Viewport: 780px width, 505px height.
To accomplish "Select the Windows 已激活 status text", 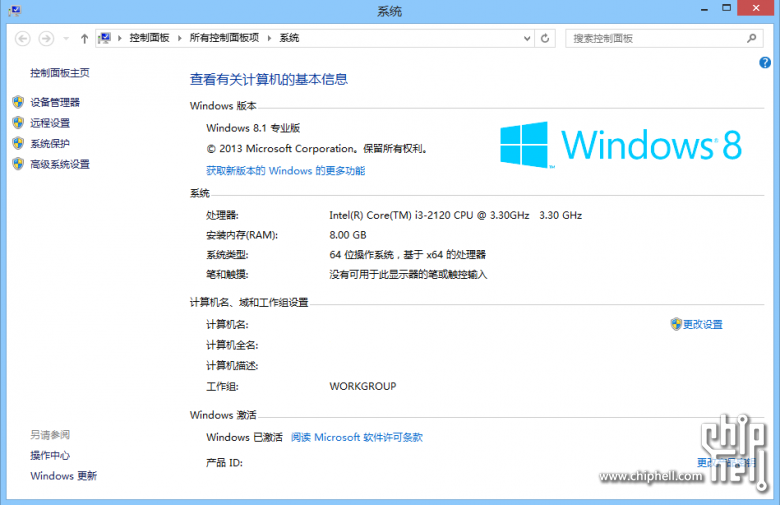I will (244, 437).
